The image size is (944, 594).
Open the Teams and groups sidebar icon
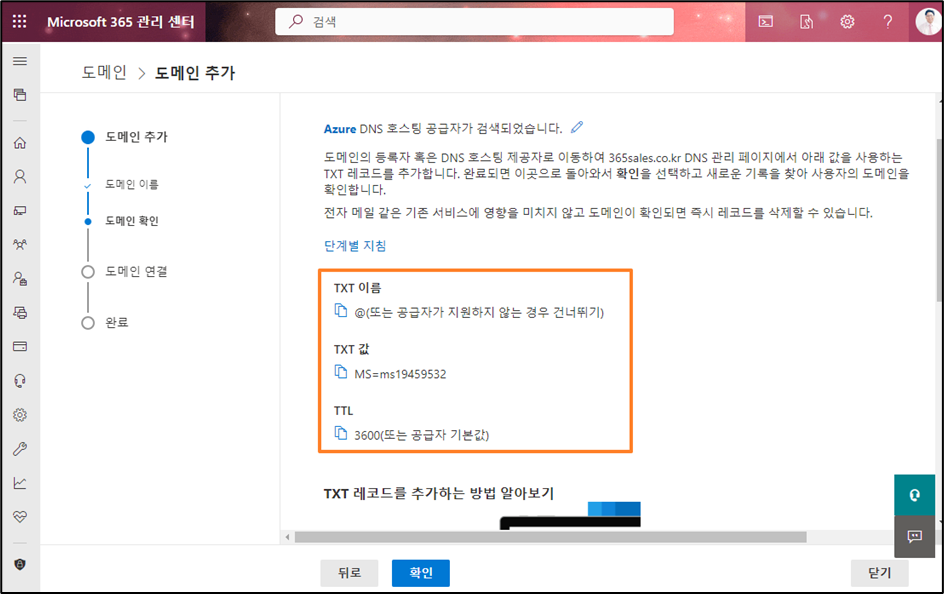(x=20, y=244)
